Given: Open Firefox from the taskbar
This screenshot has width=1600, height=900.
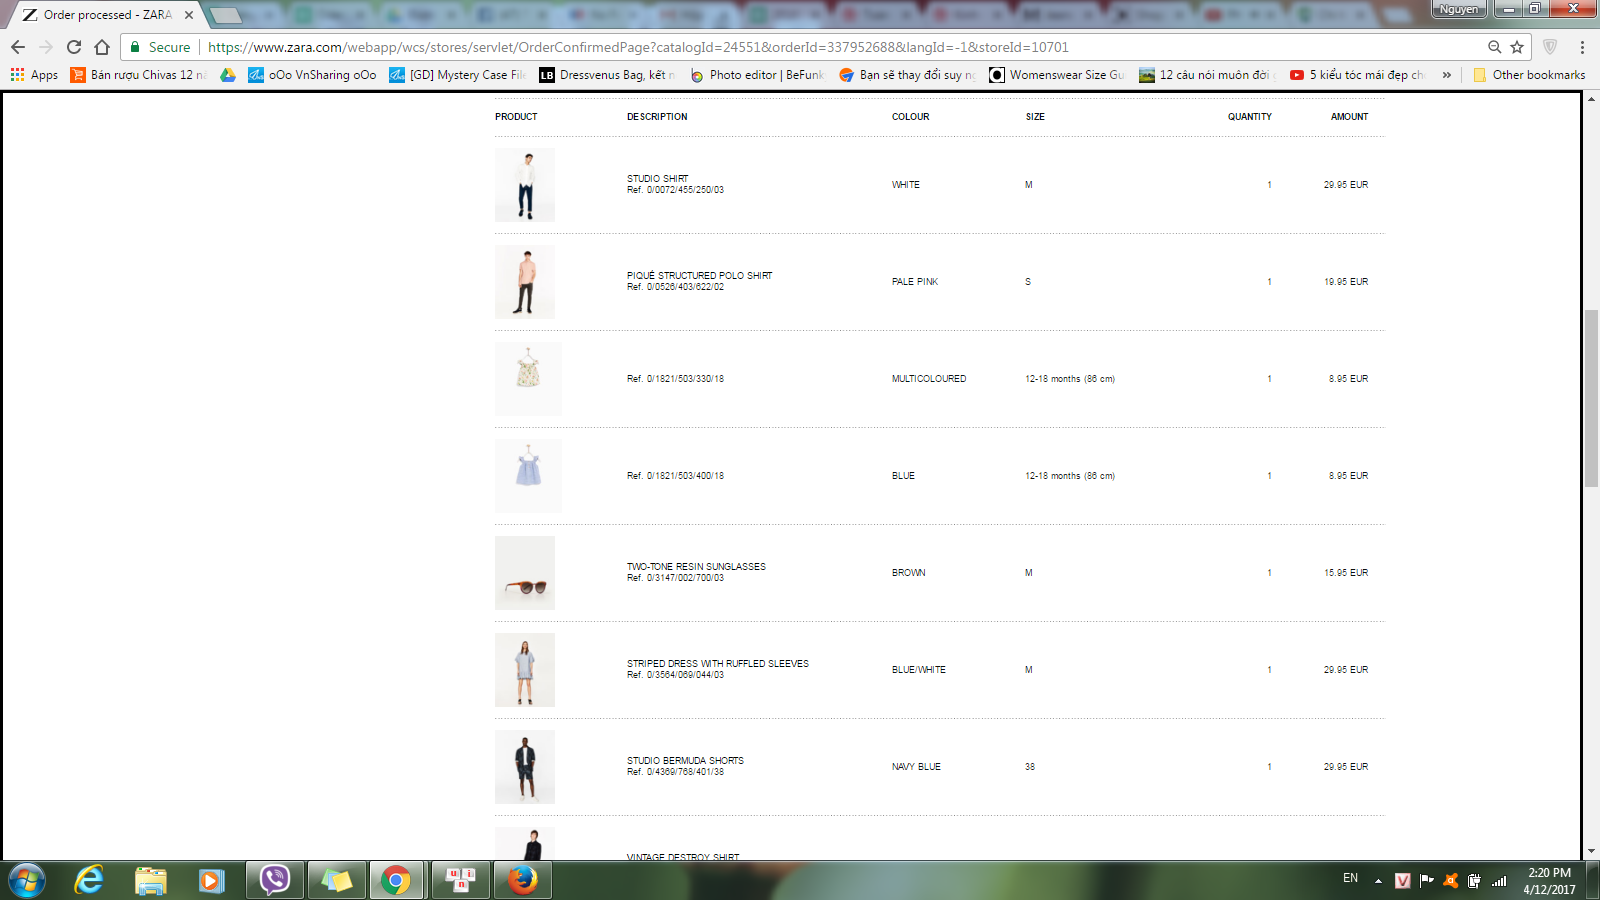Looking at the screenshot, I should click(x=522, y=880).
